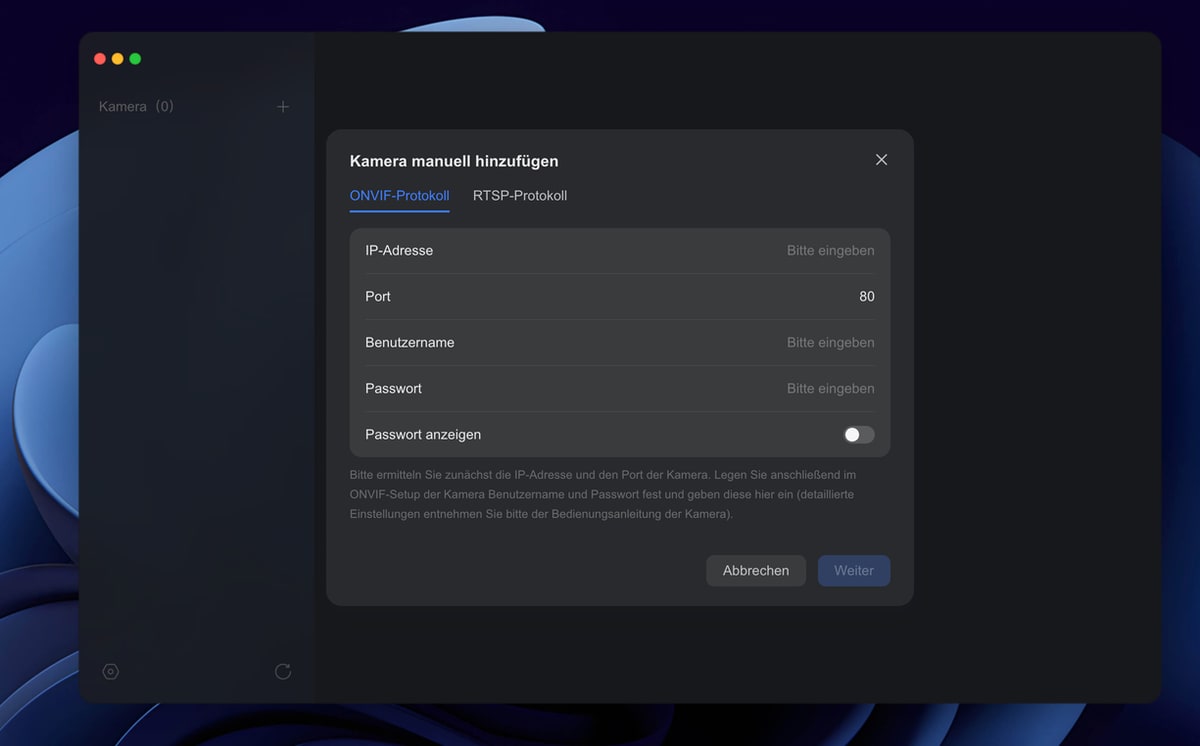Screen dimensions: 1200x746
Task: Close the Kamera manuell hinzufügen dialog
Action: point(881,160)
